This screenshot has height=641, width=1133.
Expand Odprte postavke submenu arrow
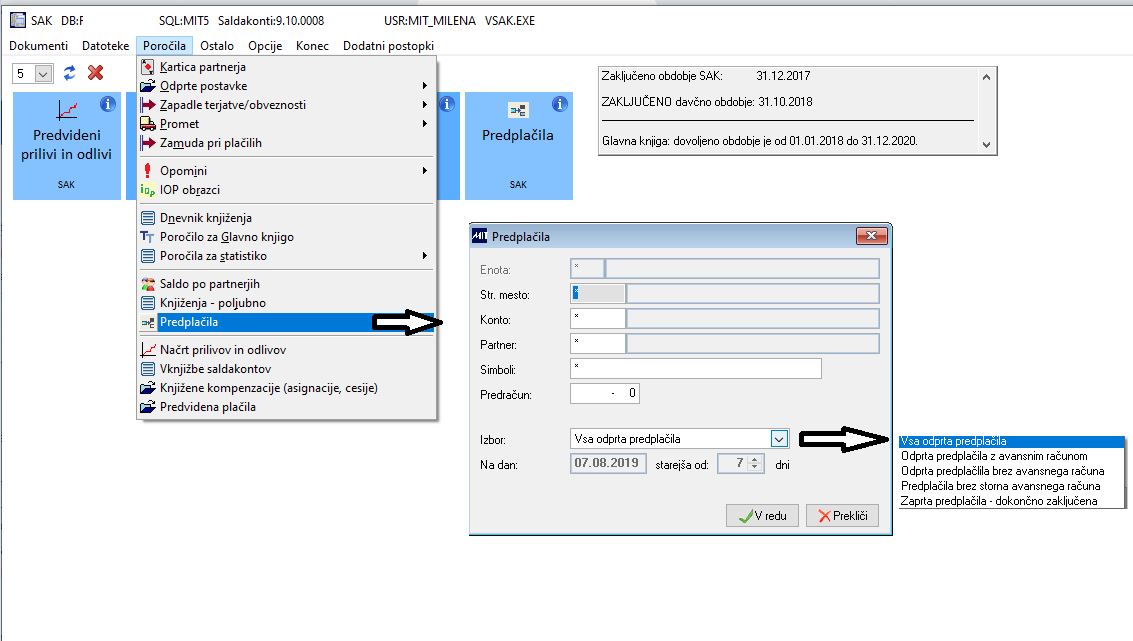[425, 86]
